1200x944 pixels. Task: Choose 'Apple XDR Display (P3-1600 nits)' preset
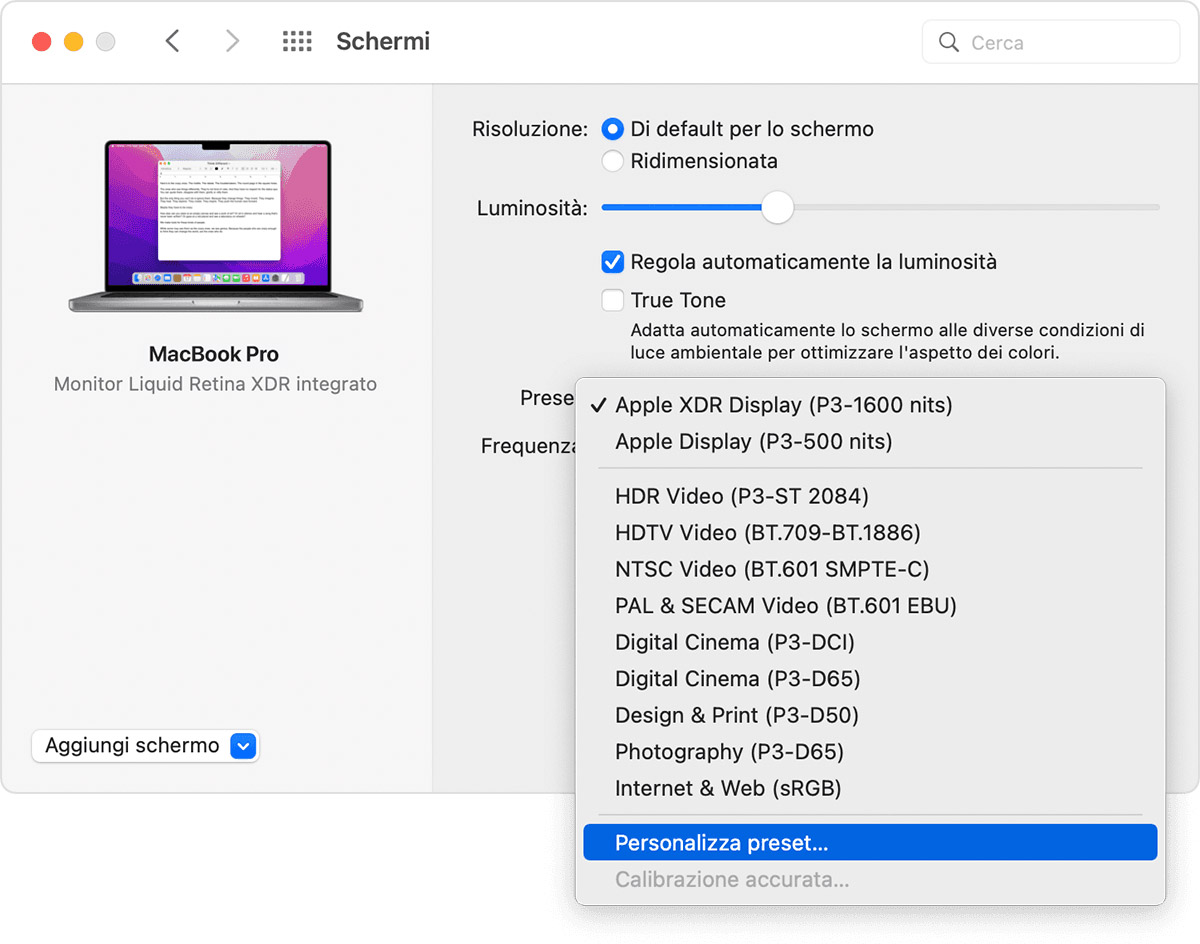[783, 405]
